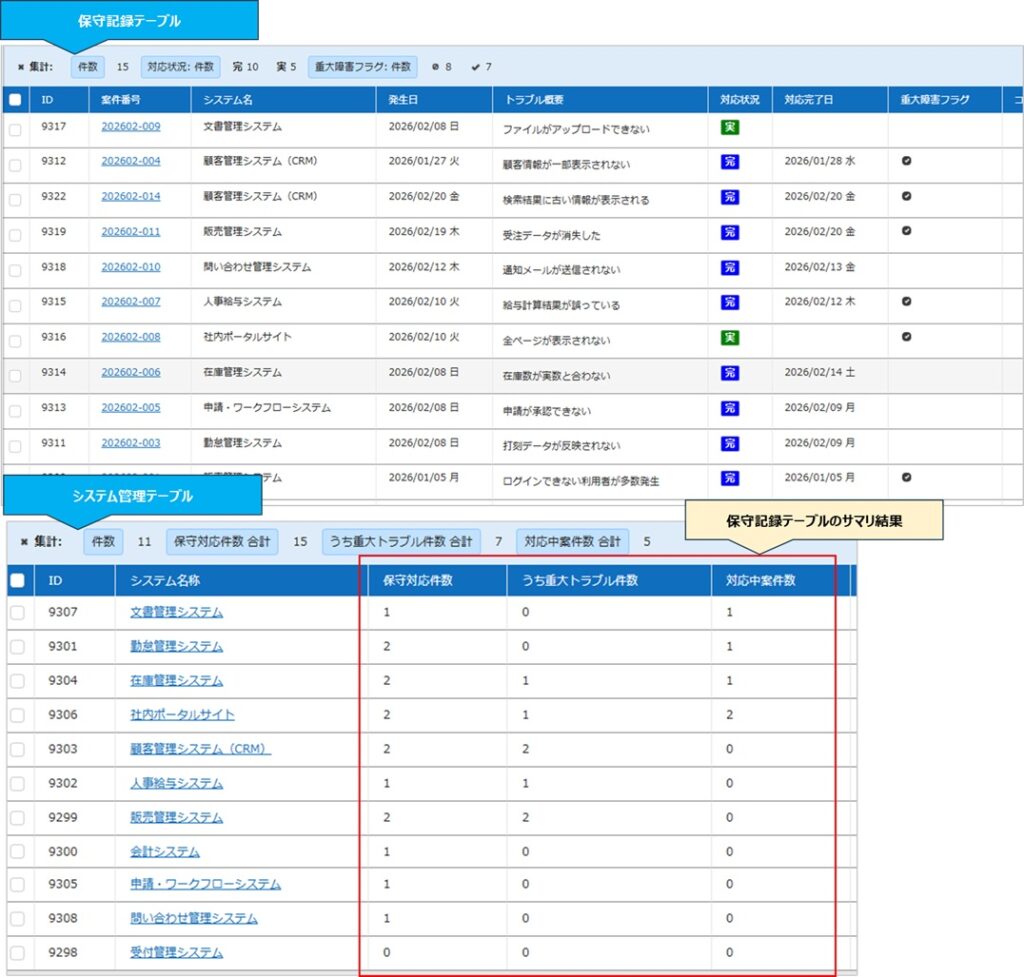
Task: Click the major incident checkmark for record 9315
Action: [906, 301]
